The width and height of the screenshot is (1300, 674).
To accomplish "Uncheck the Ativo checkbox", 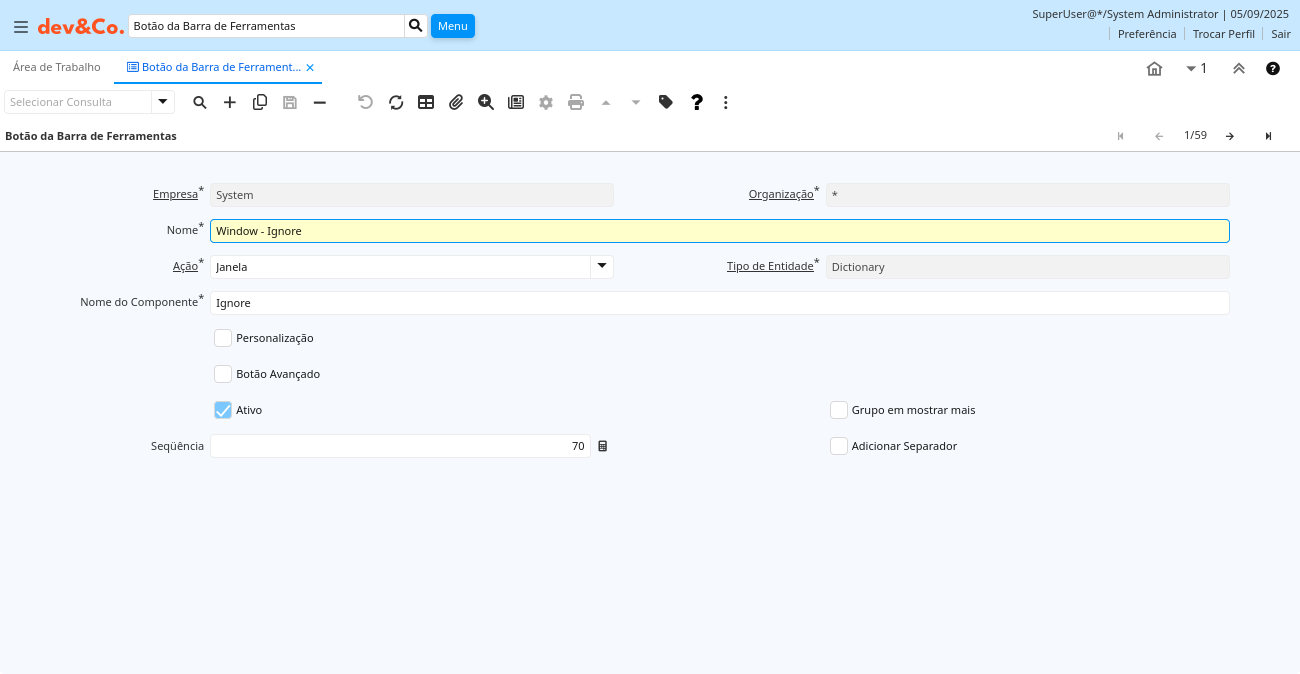I will click(x=223, y=410).
